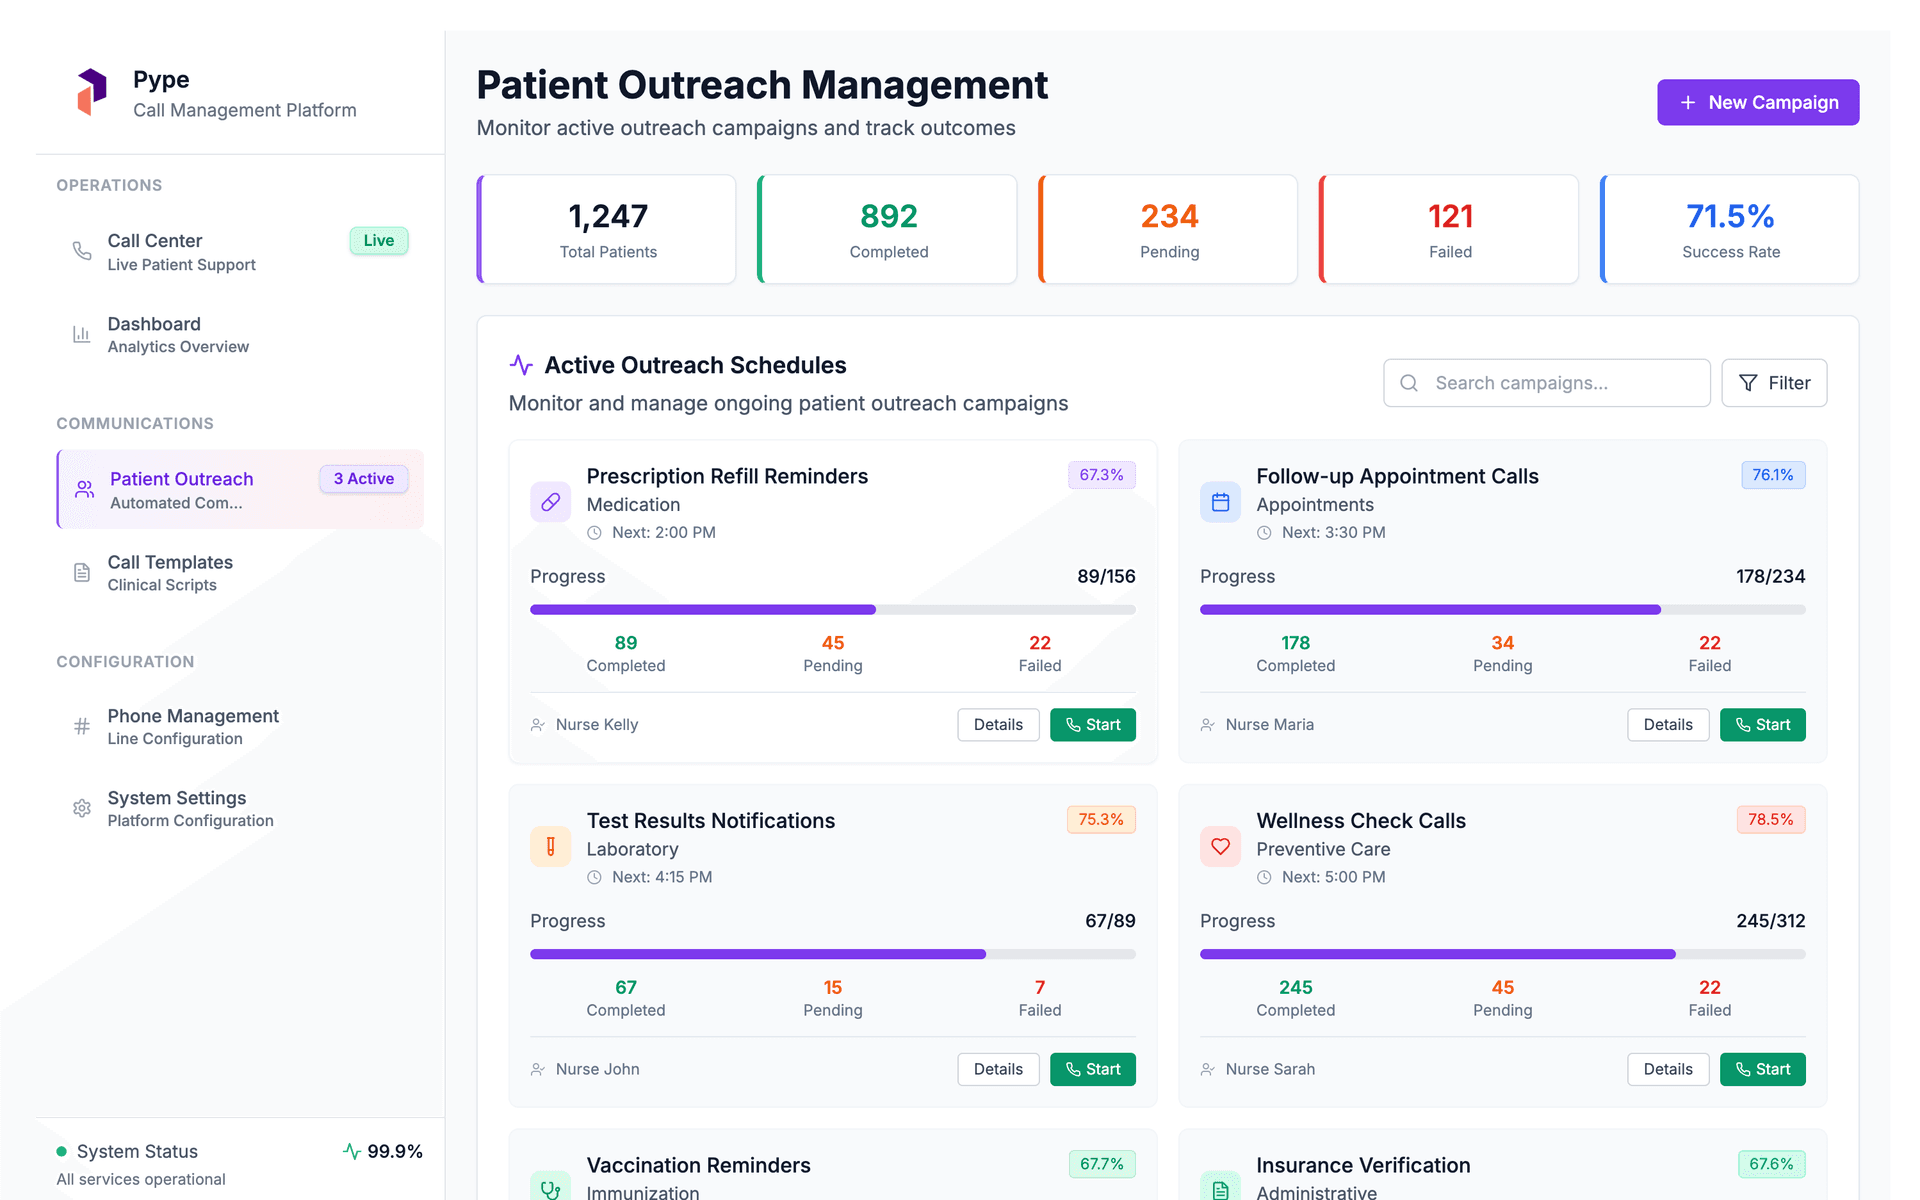Click the activity pulse icon beside Active Outreach Schedules
The width and height of the screenshot is (1920, 1200).
point(521,365)
